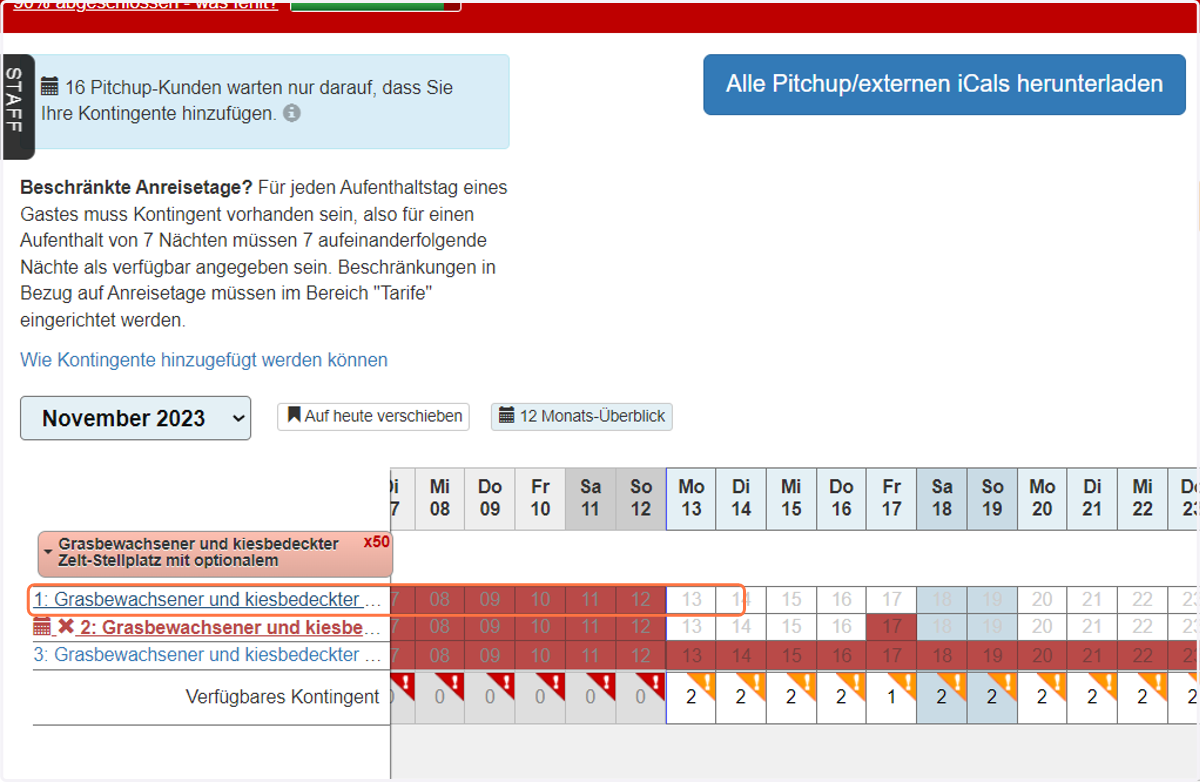Click day 15 cell in pitch 1 row

pos(791,600)
